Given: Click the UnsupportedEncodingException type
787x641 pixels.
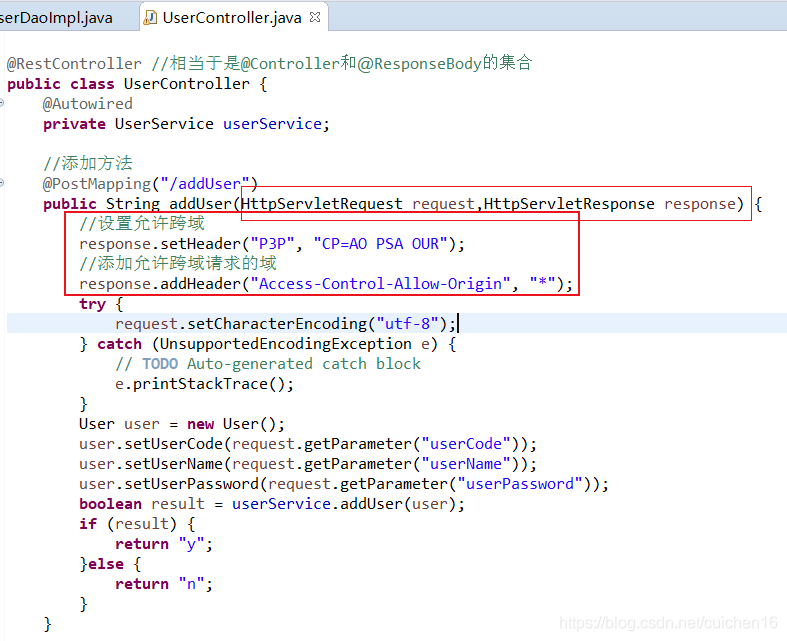Looking at the screenshot, I should pyautogui.click(x=286, y=344).
